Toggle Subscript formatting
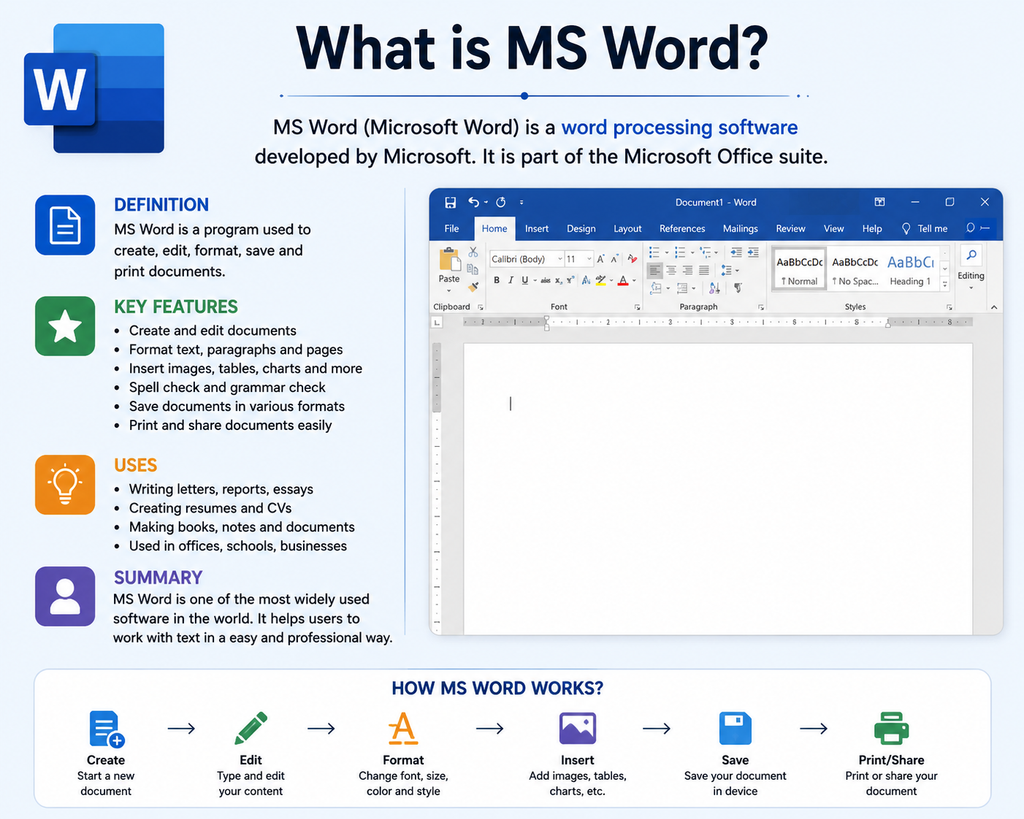Image resolution: width=1024 pixels, height=819 pixels. 558,280
